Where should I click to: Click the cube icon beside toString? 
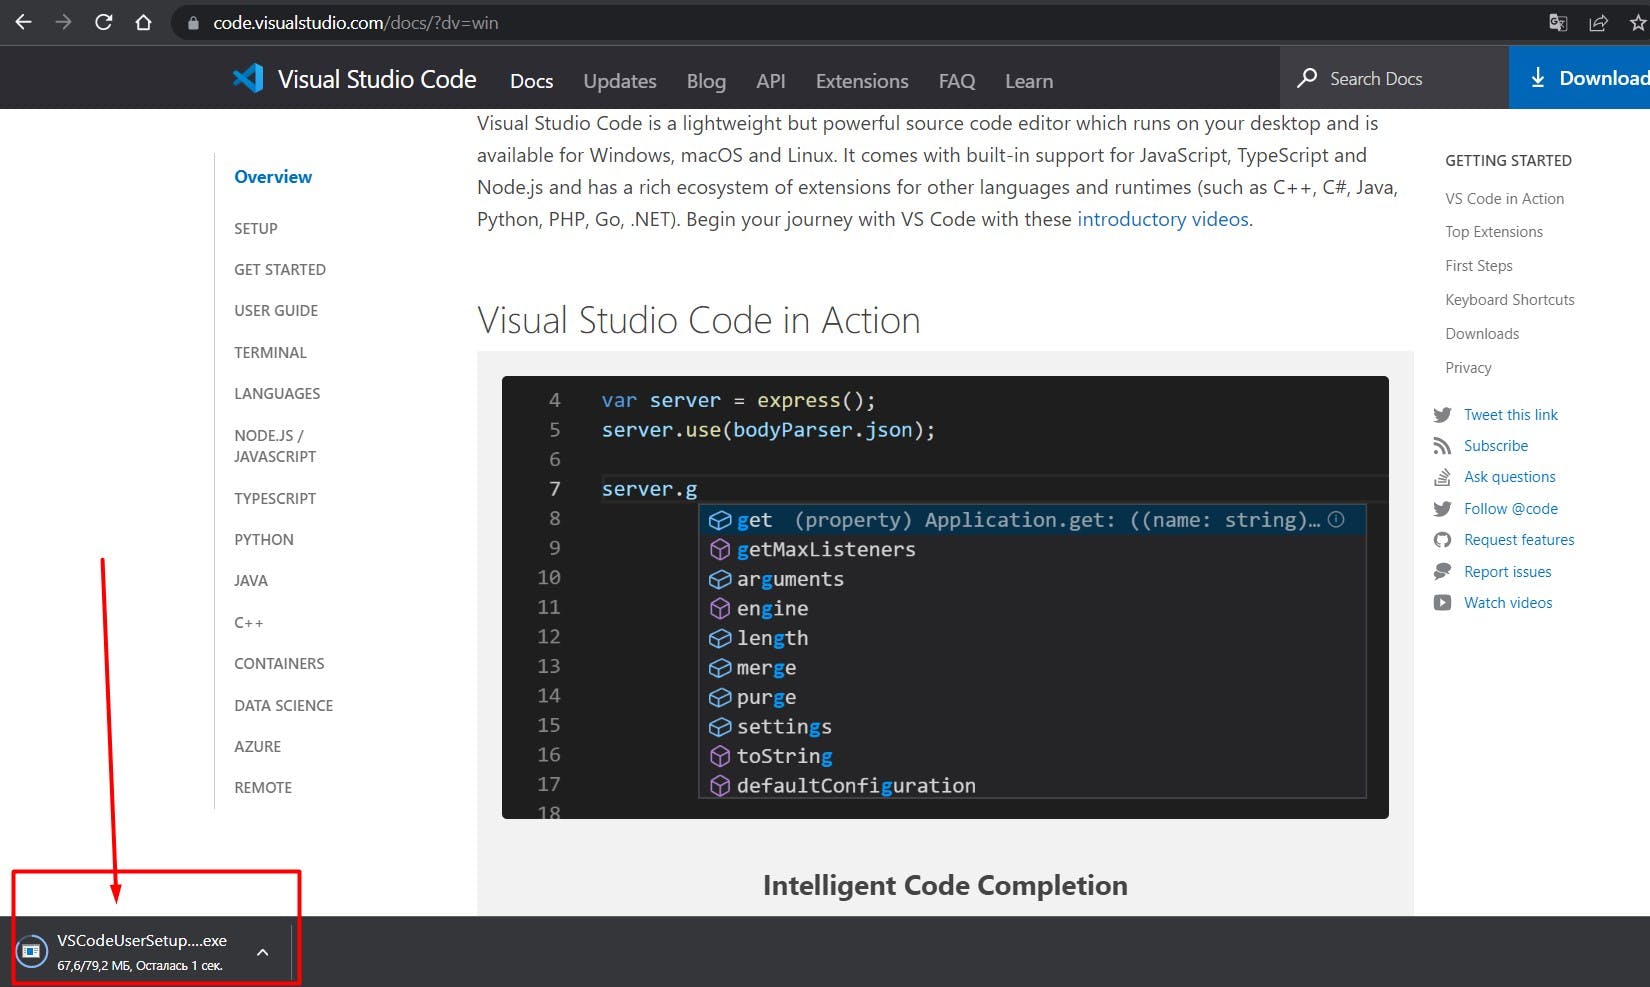click(x=720, y=756)
